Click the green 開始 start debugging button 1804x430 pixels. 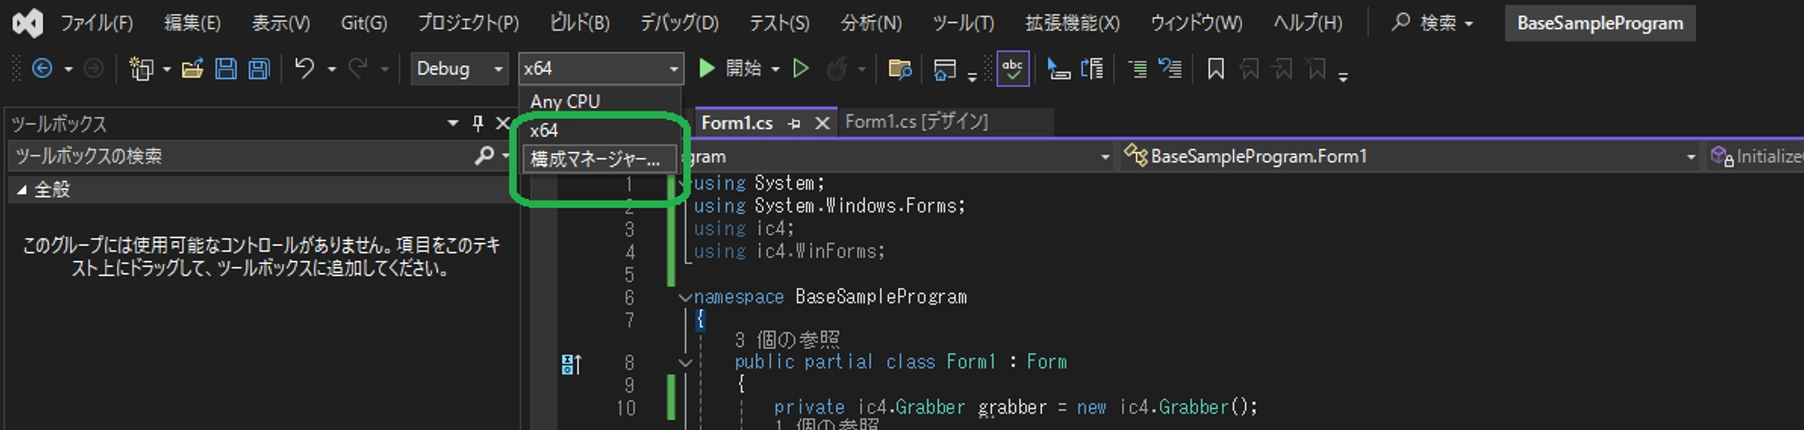click(x=733, y=68)
